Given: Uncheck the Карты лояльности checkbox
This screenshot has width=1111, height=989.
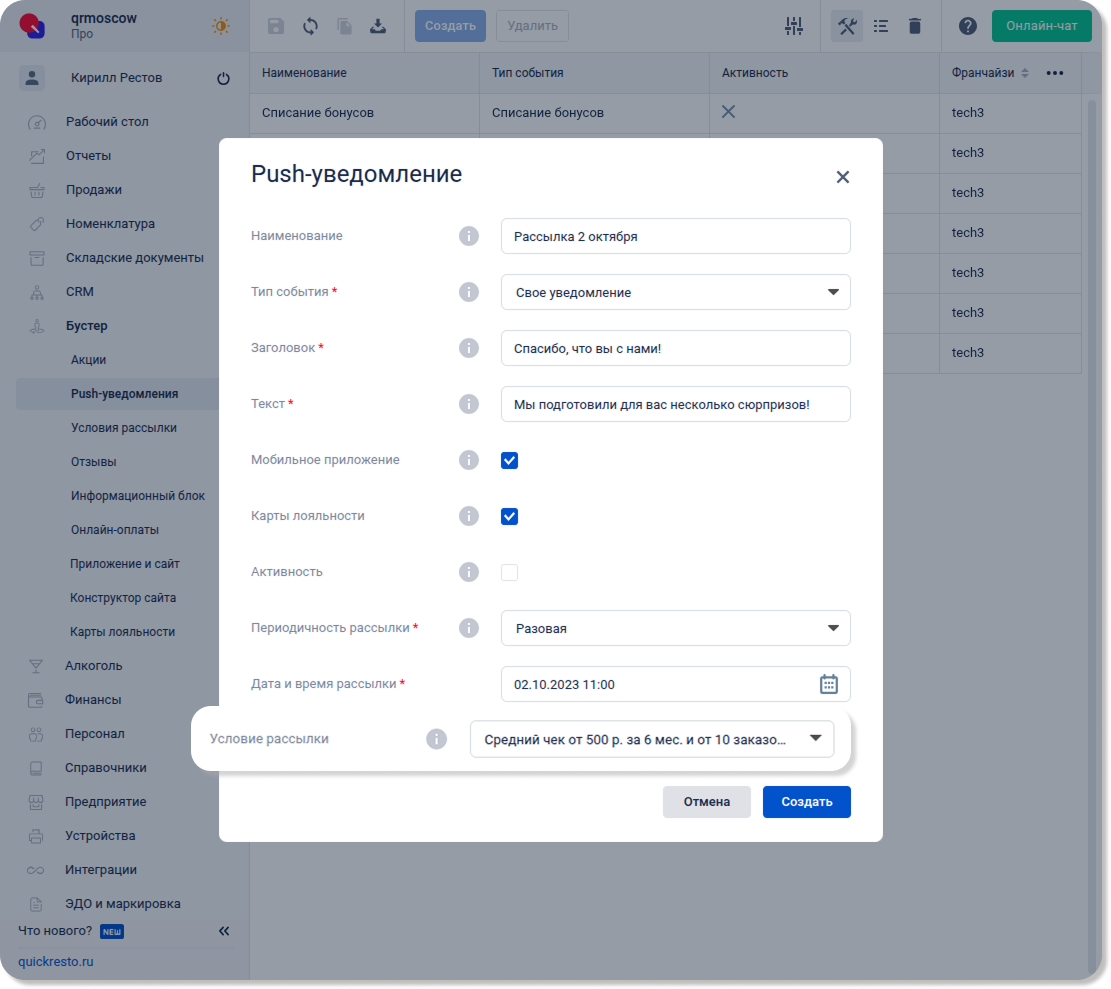Looking at the screenshot, I should click(509, 516).
